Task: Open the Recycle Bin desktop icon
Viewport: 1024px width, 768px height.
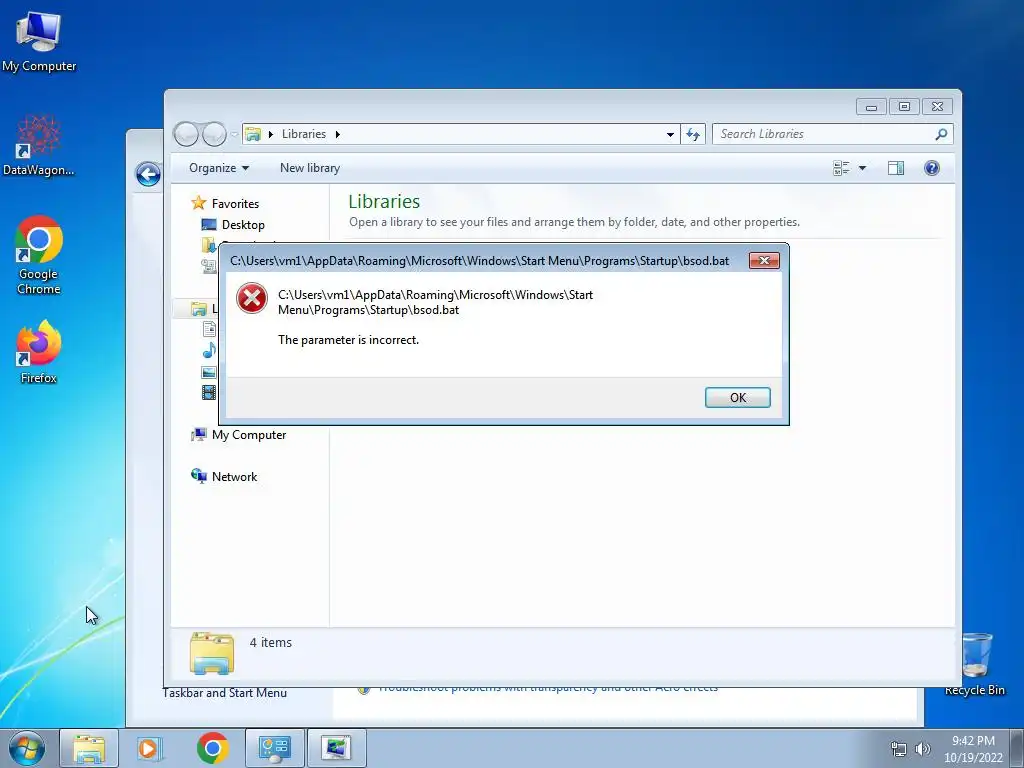Action: click(x=975, y=664)
